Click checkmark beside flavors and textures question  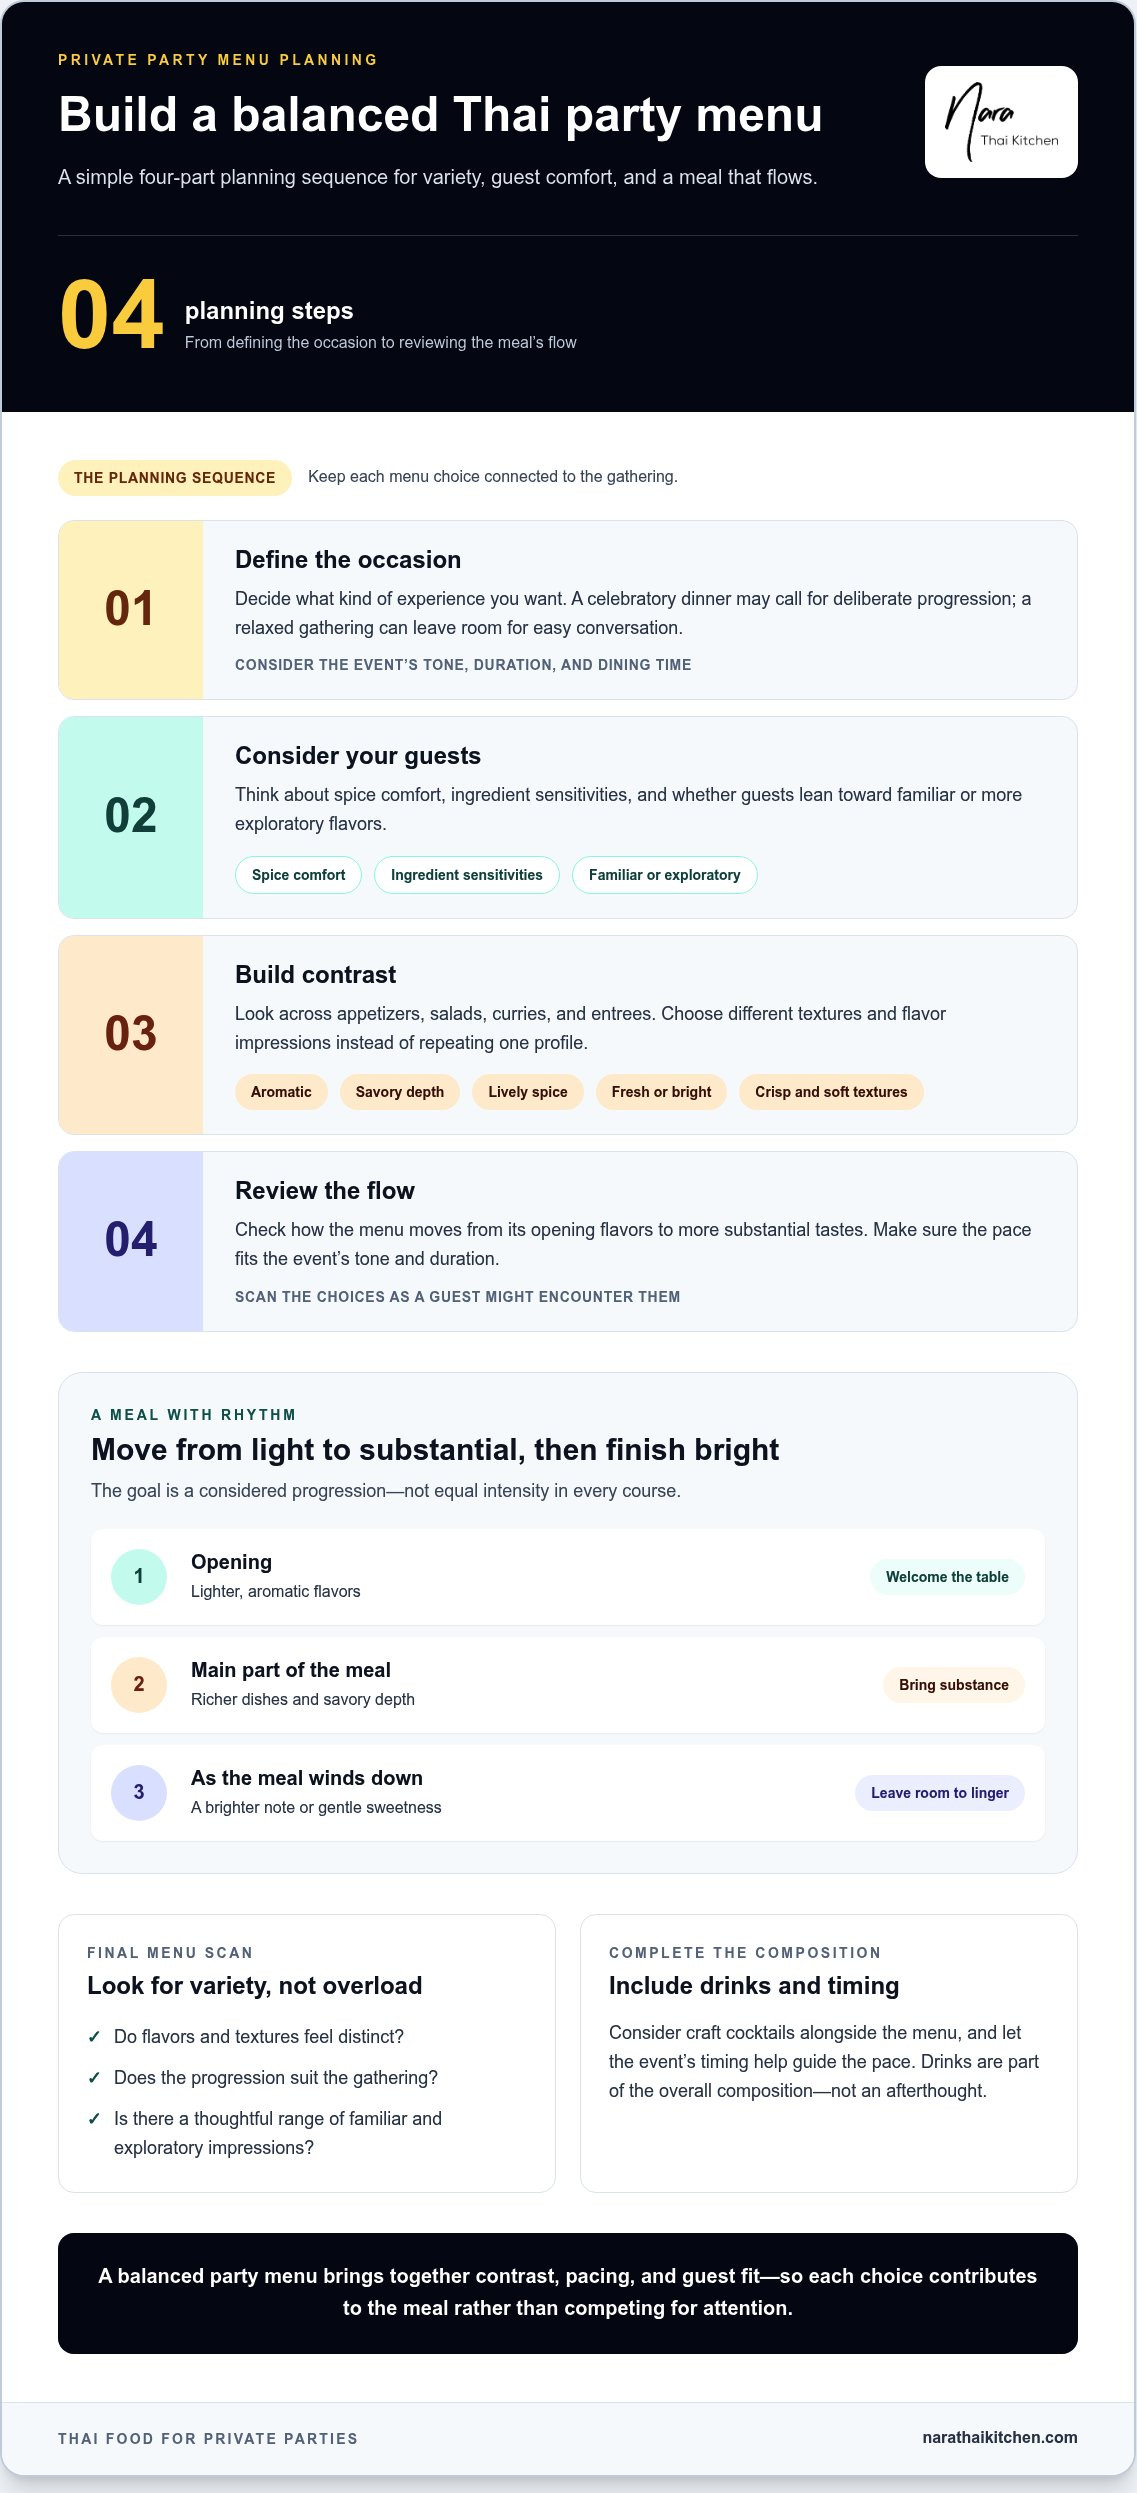[x=94, y=2036]
